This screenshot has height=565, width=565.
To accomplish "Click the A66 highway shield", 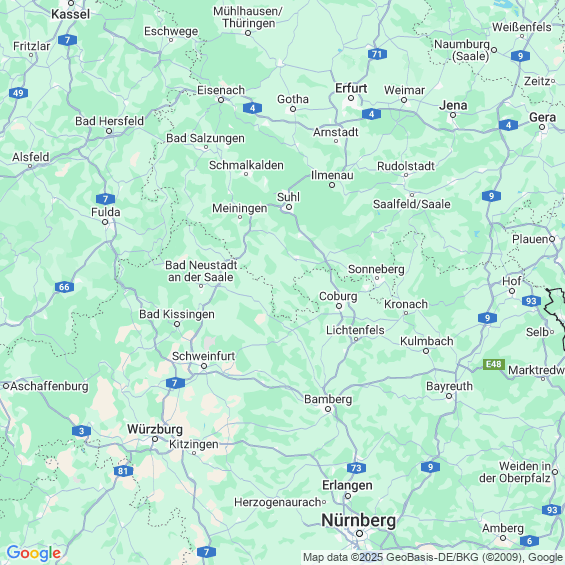I will pos(64,287).
